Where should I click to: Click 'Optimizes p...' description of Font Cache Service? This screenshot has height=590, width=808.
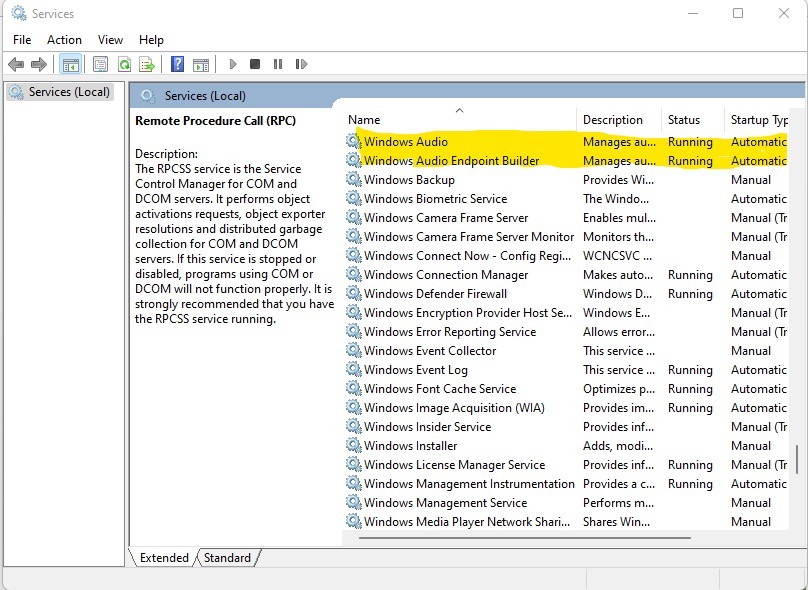point(619,389)
